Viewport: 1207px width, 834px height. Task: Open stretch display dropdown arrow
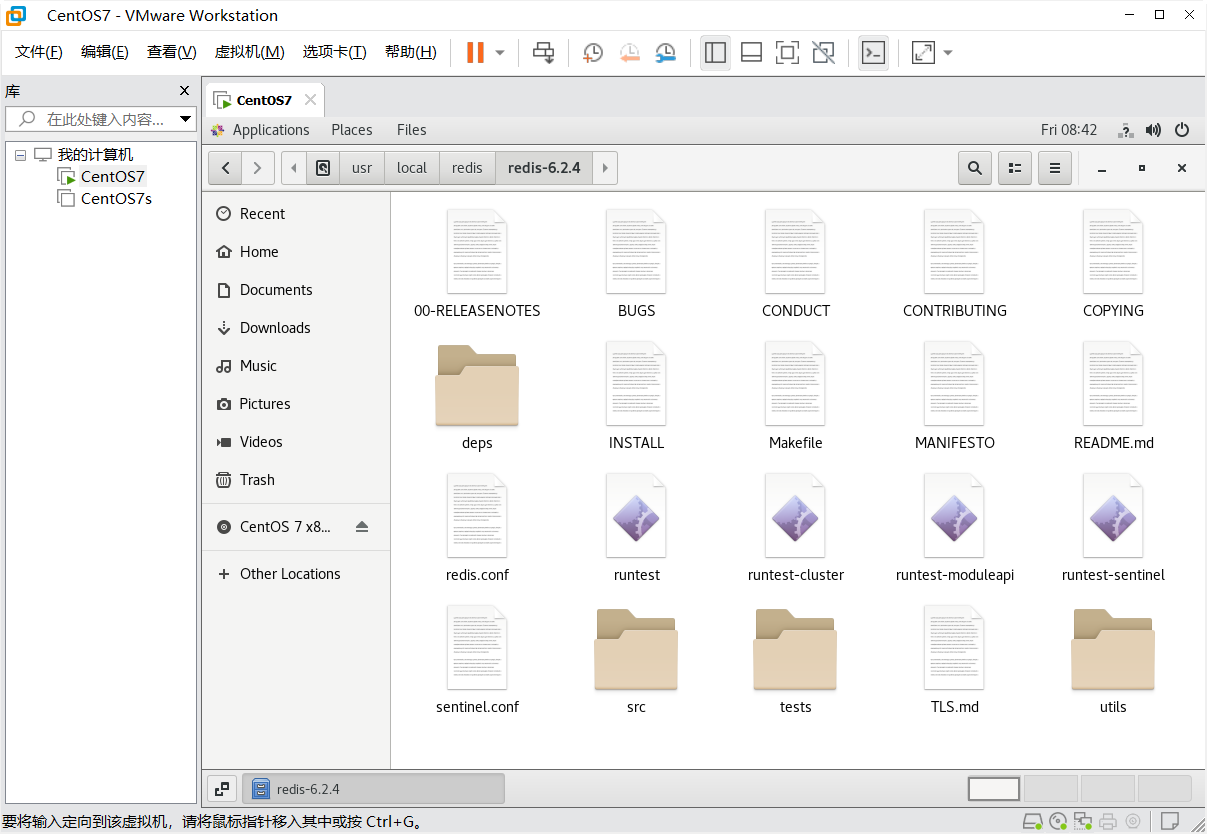point(948,52)
